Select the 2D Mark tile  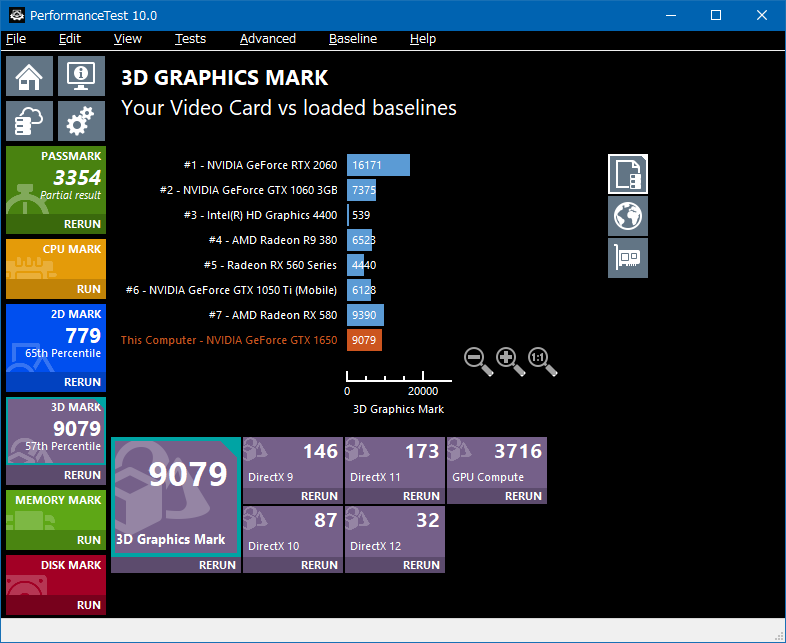55,338
